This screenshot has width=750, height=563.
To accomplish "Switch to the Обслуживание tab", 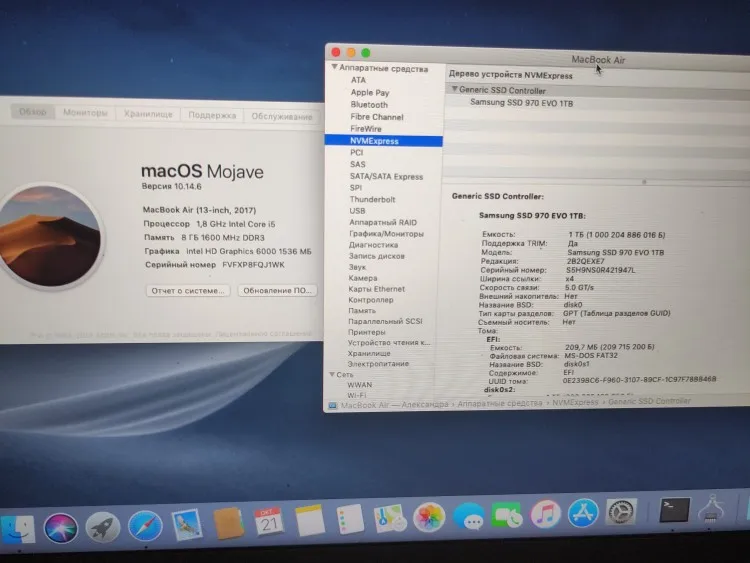I will click(x=281, y=116).
